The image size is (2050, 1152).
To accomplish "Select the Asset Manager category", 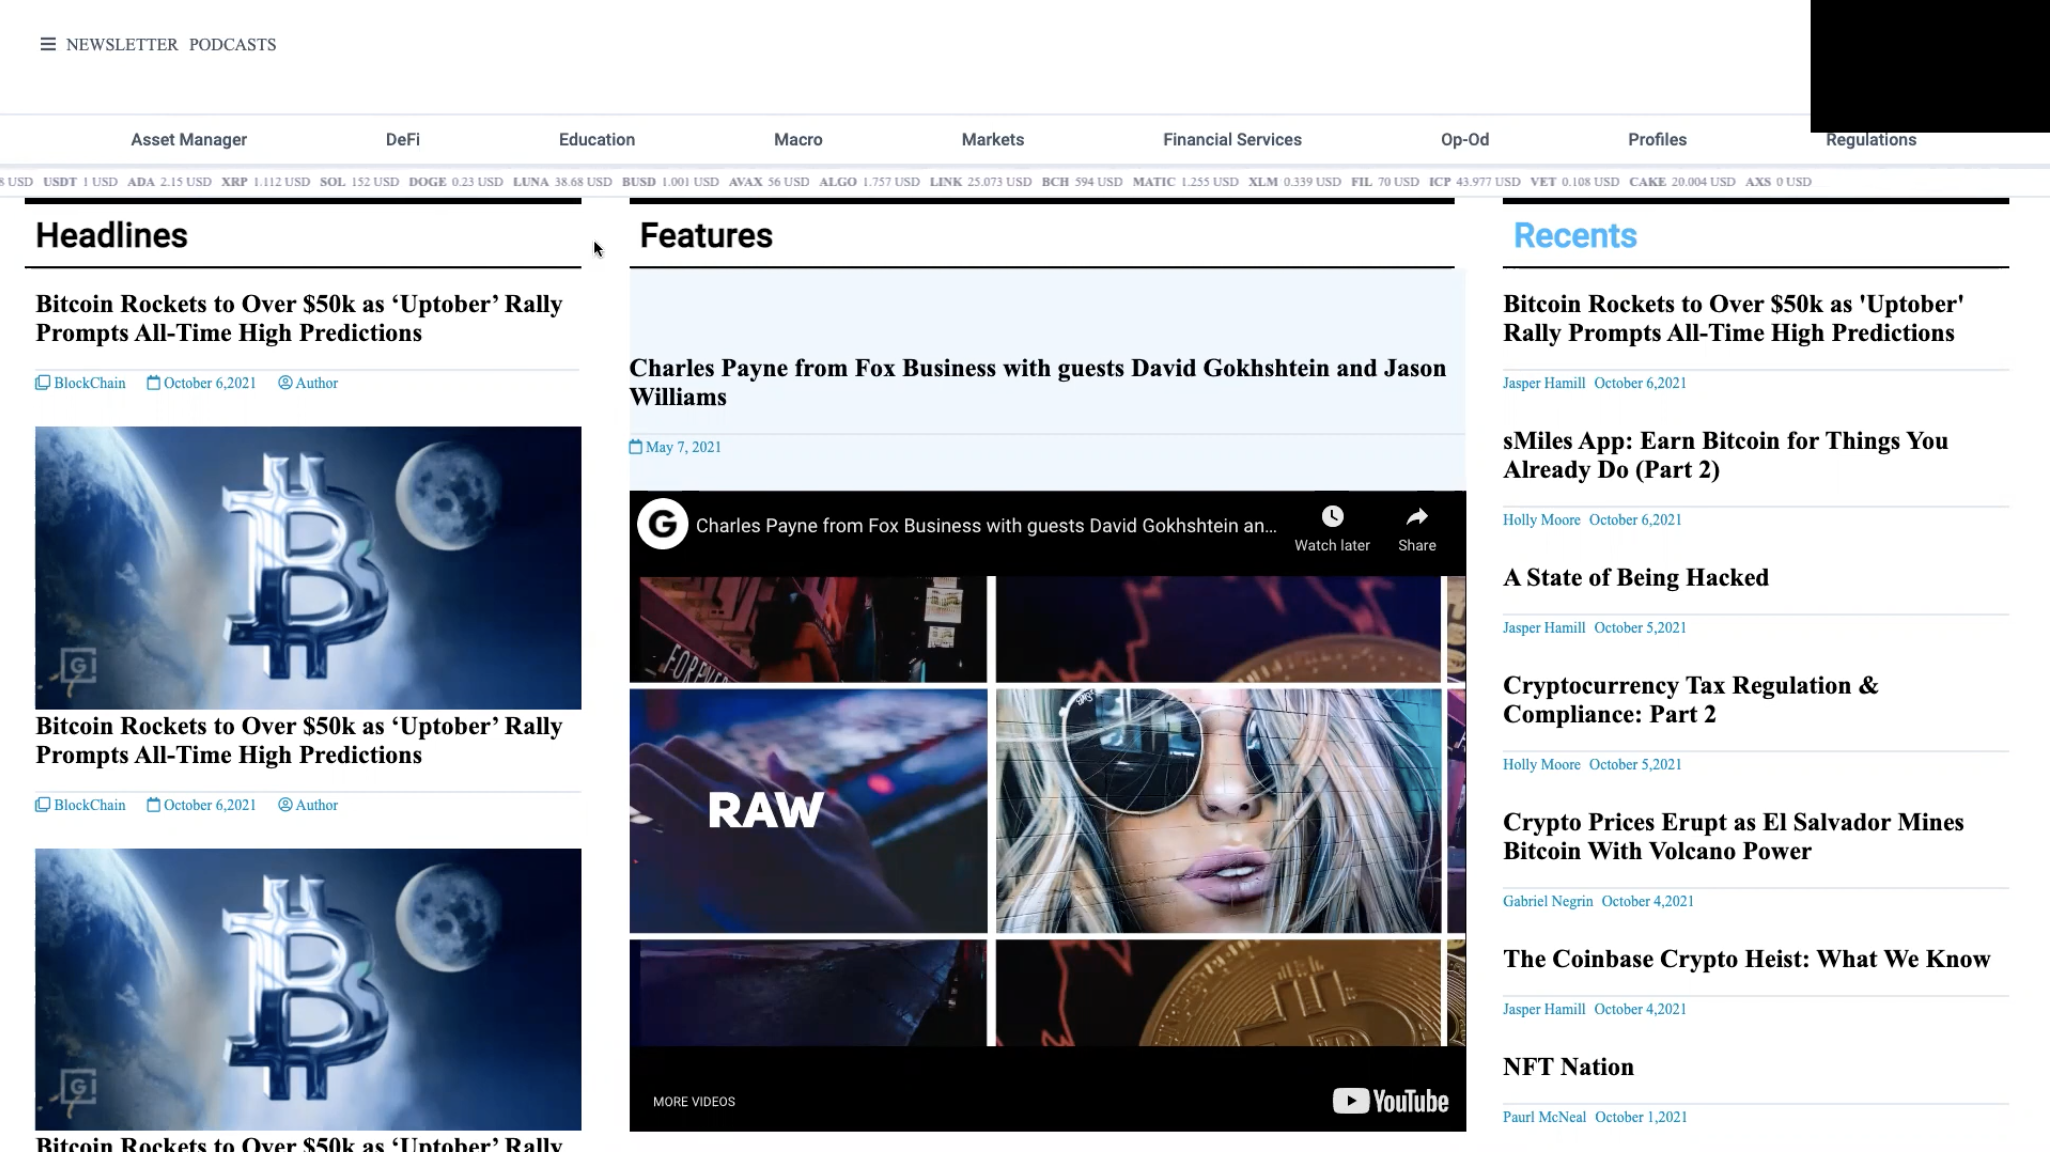I will click(x=189, y=140).
